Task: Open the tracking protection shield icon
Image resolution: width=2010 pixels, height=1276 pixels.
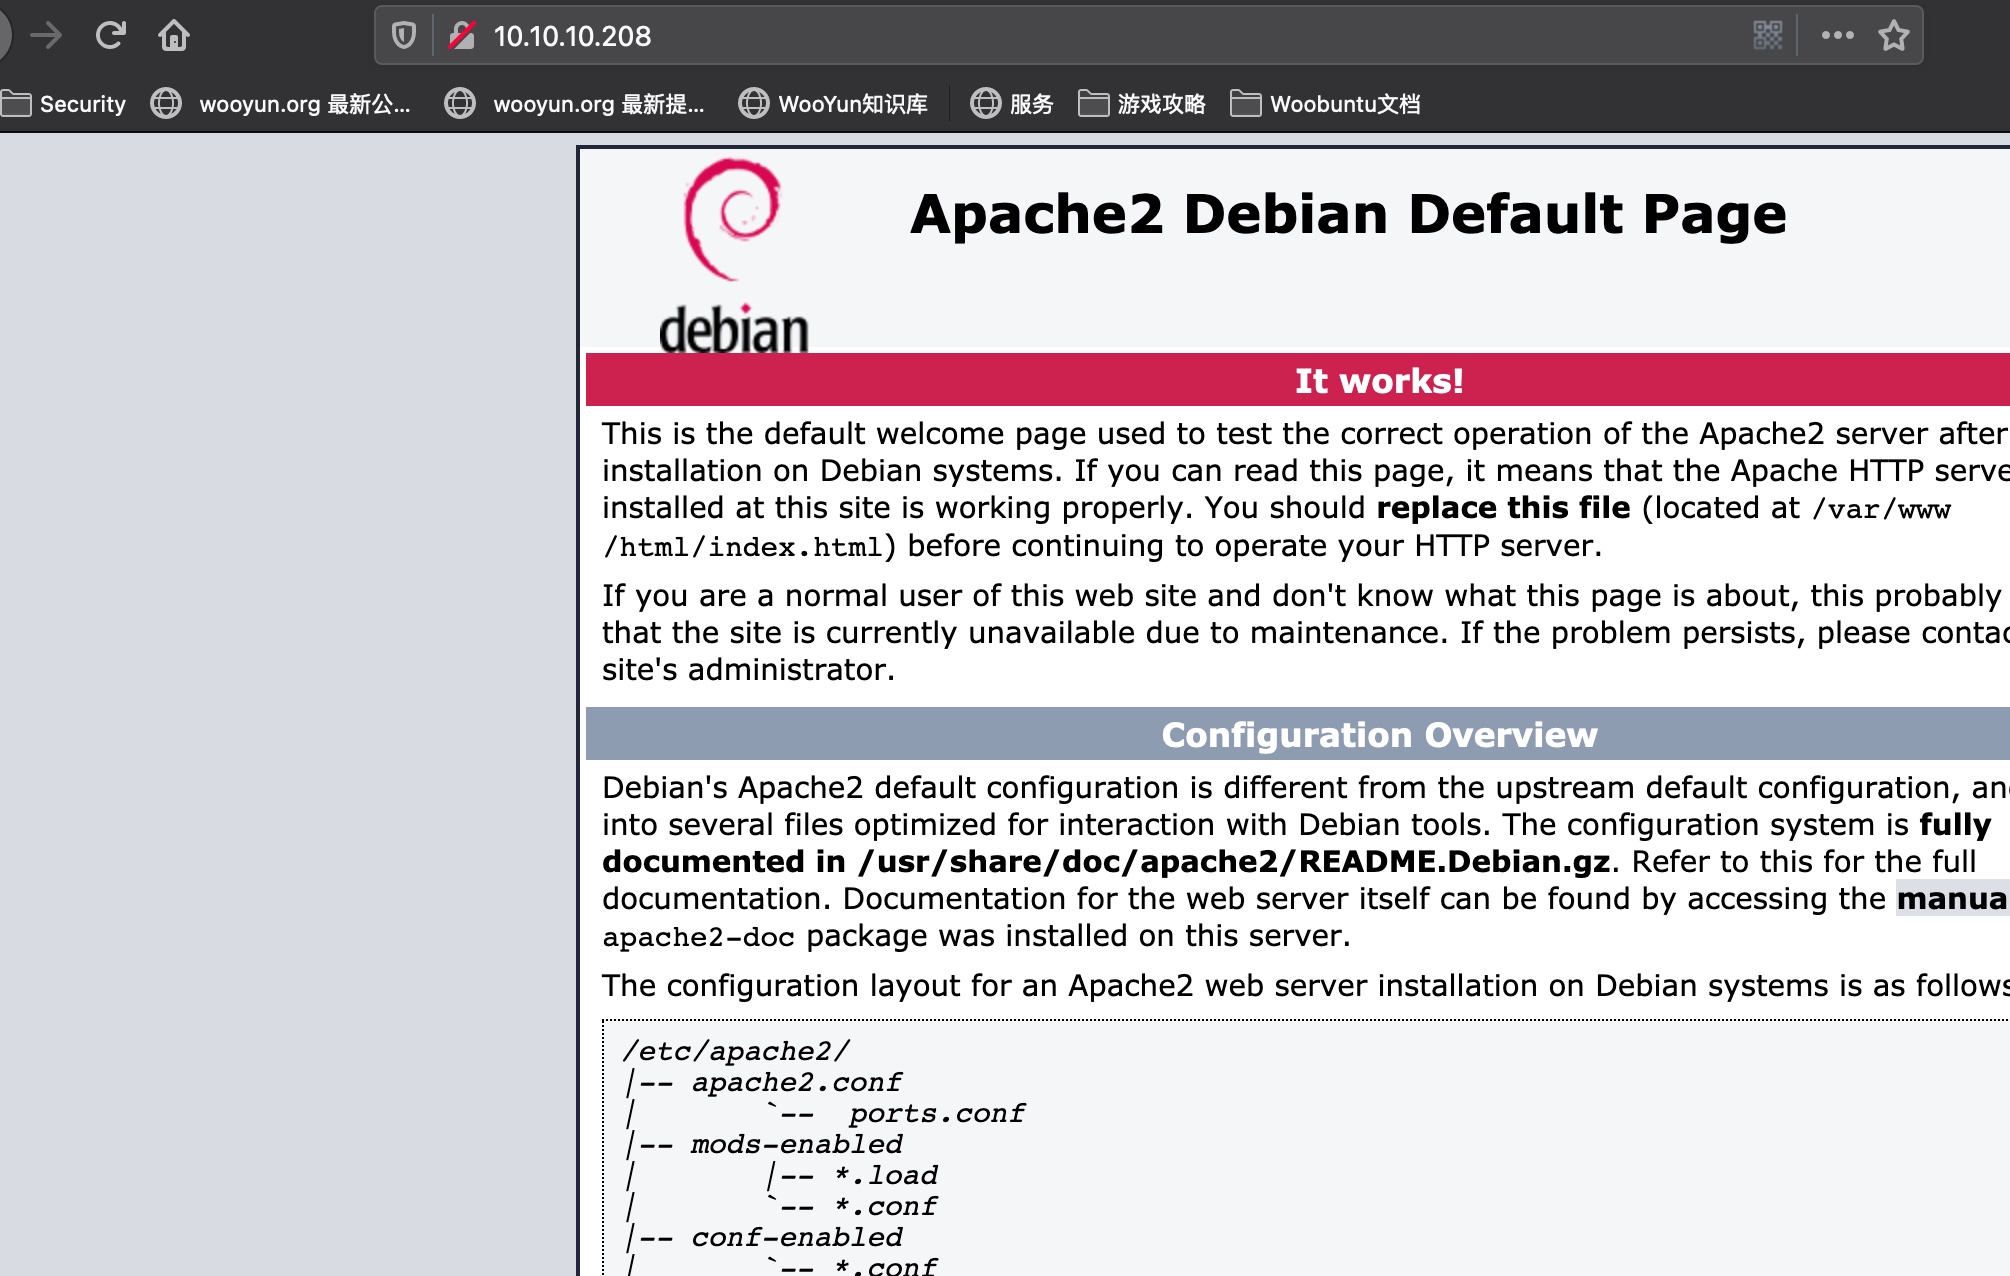Action: [404, 36]
